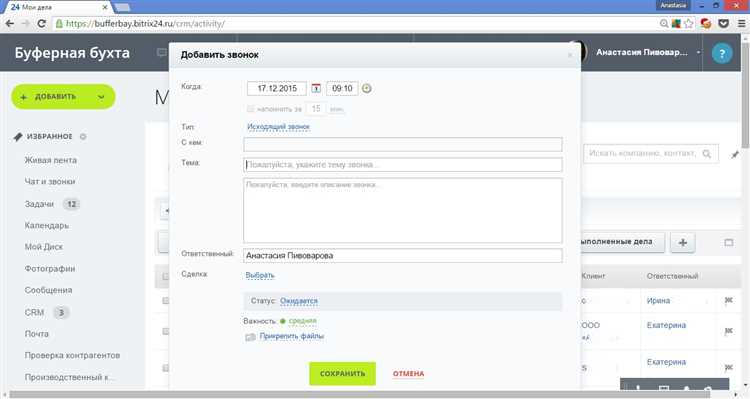This screenshot has width=750, height=399.
Task: Change importance level marked with green dot
Action: coord(302,321)
